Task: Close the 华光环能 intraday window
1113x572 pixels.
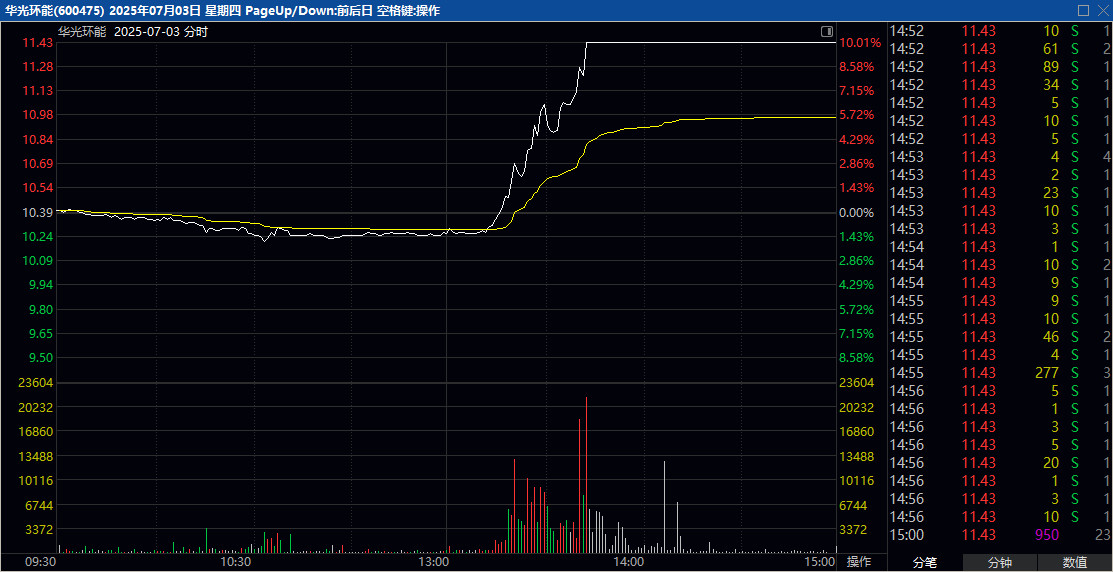Action: click(x=1101, y=10)
